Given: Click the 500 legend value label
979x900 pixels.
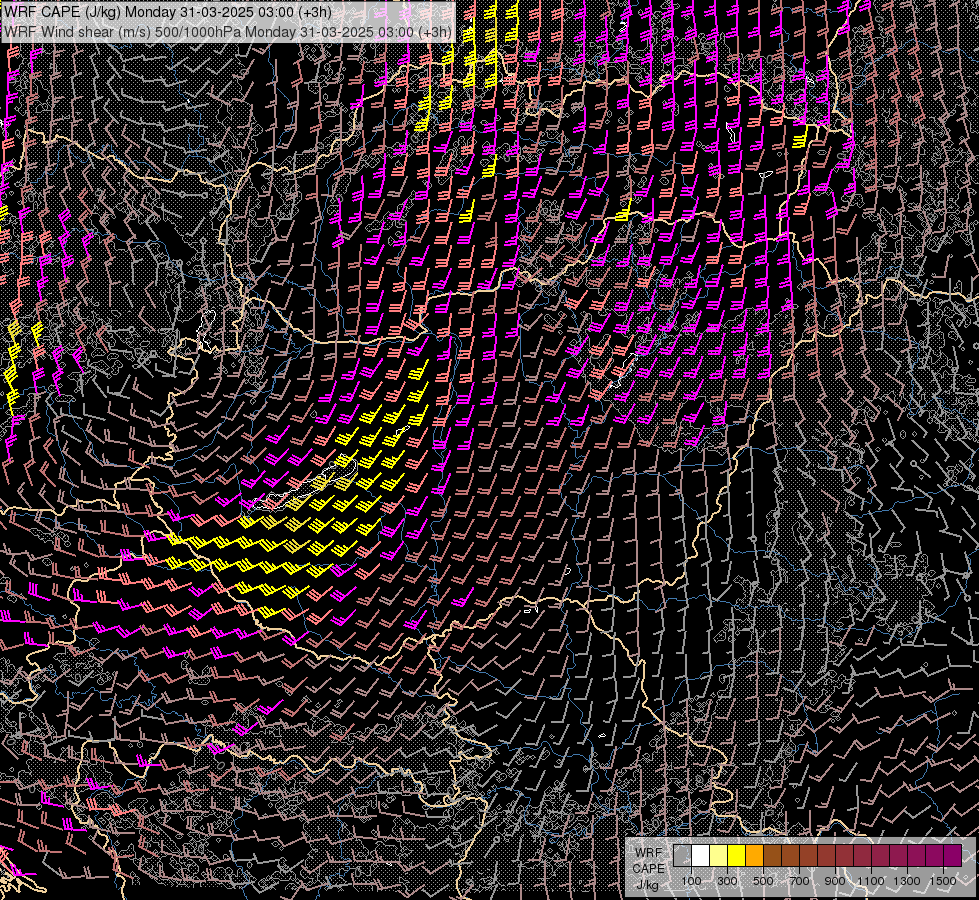Looking at the screenshot, I should [763, 881].
